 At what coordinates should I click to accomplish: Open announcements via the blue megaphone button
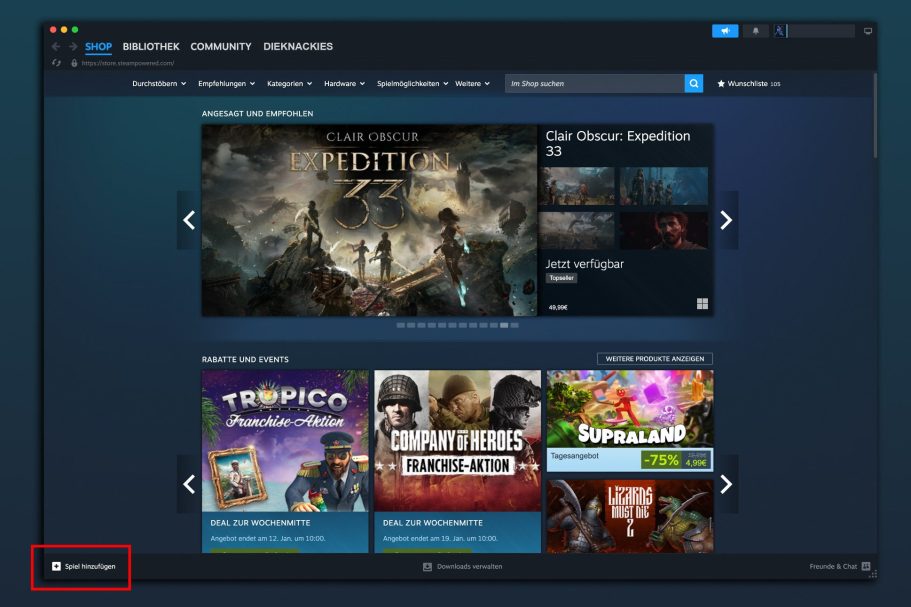click(x=725, y=31)
